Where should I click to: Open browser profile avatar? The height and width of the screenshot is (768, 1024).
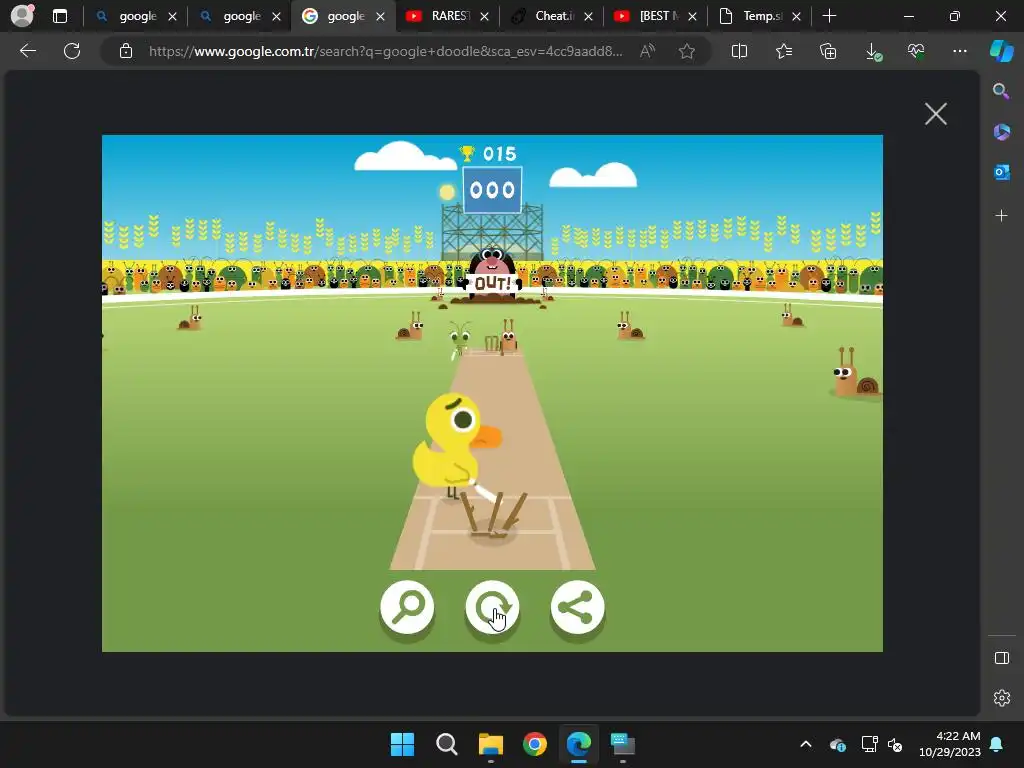(x=22, y=16)
